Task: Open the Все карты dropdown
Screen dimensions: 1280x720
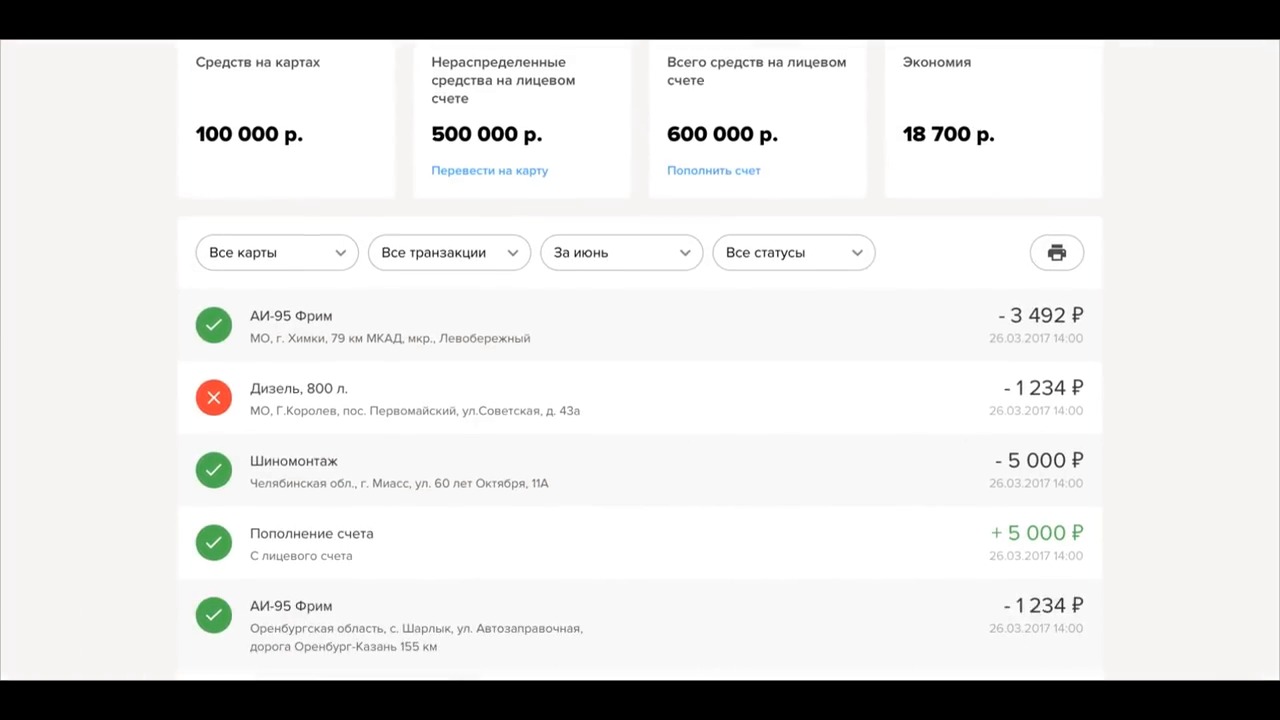Action: click(277, 253)
